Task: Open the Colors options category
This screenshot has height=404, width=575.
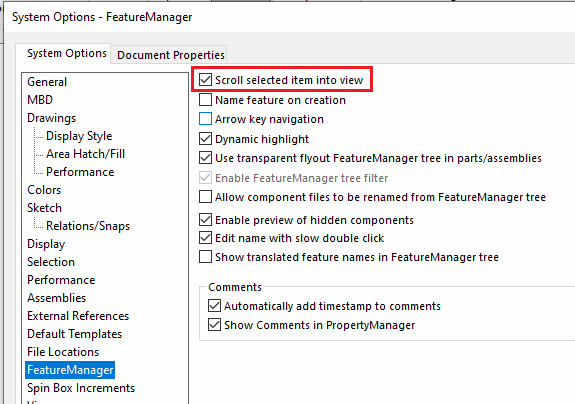Action: pos(44,190)
